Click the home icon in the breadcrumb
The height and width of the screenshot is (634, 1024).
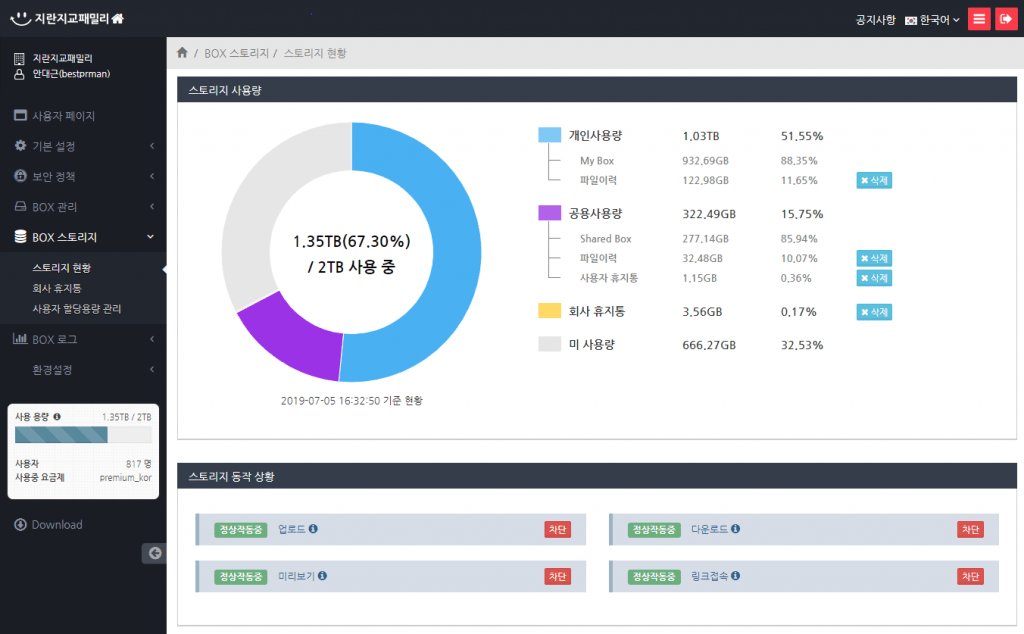182,53
